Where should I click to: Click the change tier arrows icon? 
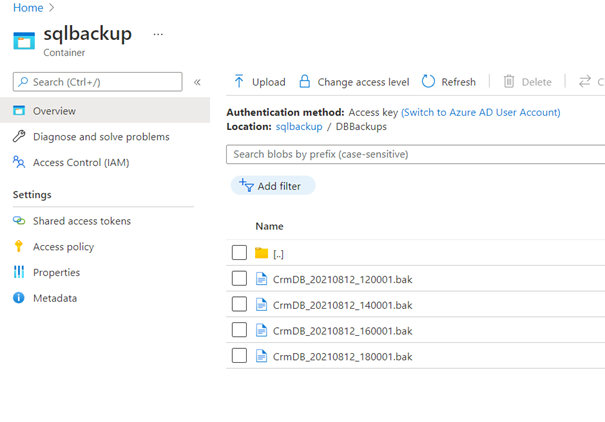(x=585, y=81)
